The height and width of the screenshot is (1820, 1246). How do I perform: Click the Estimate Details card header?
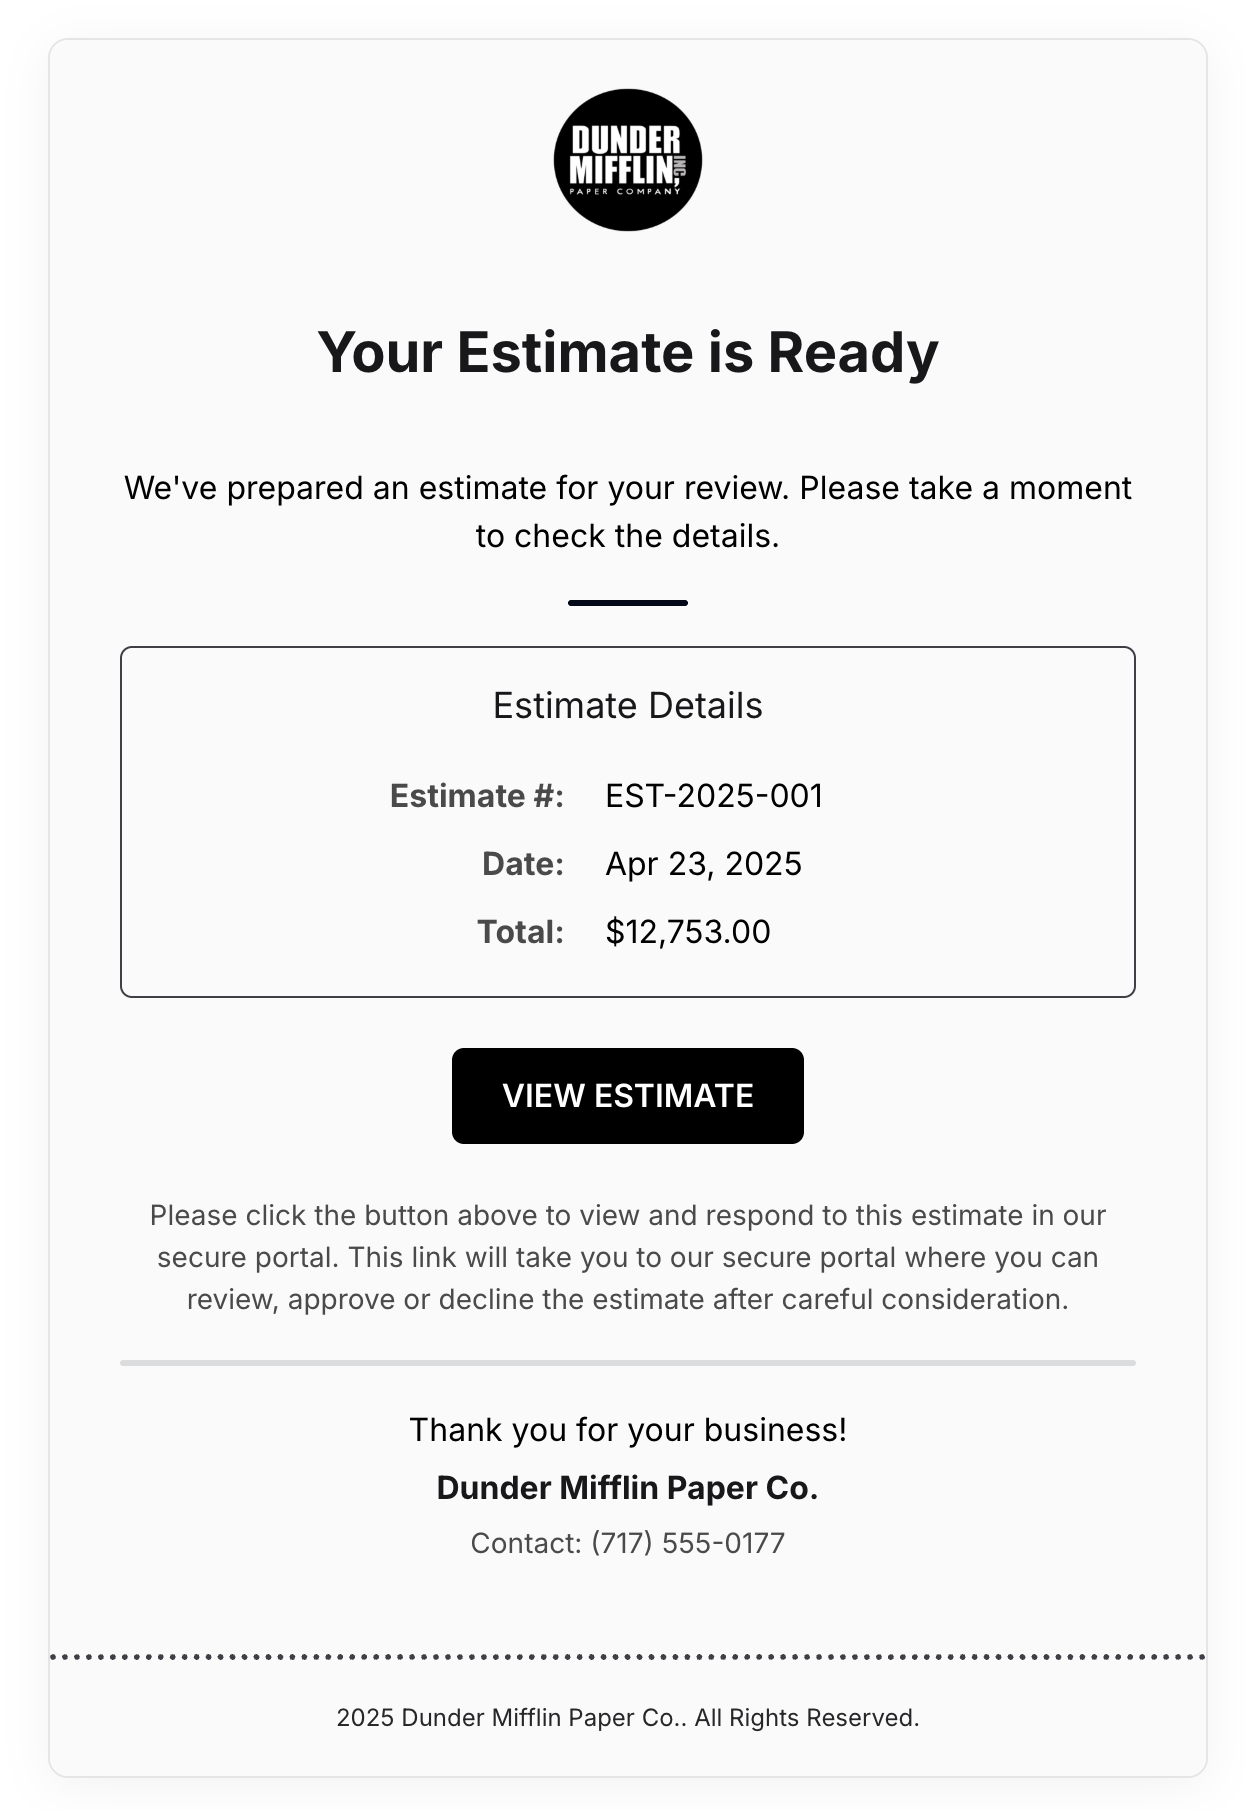[x=628, y=706]
